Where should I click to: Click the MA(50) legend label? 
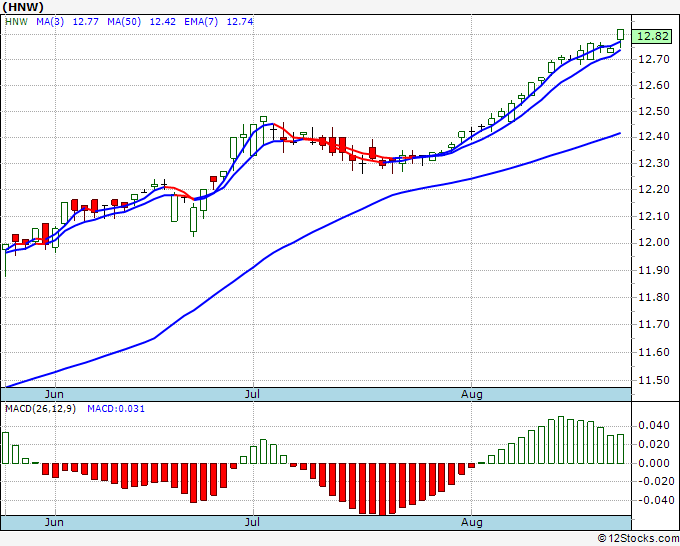click(x=124, y=22)
